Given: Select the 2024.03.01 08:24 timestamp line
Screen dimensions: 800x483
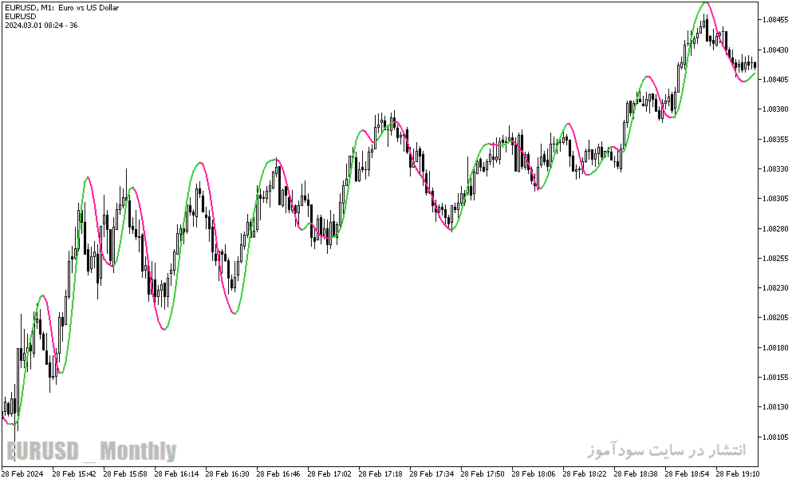Looking at the screenshot, I should pos(41,25).
